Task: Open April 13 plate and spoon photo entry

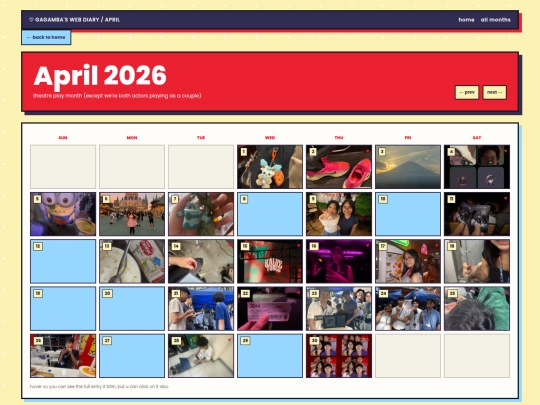Action: pyautogui.click(x=132, y=261)
